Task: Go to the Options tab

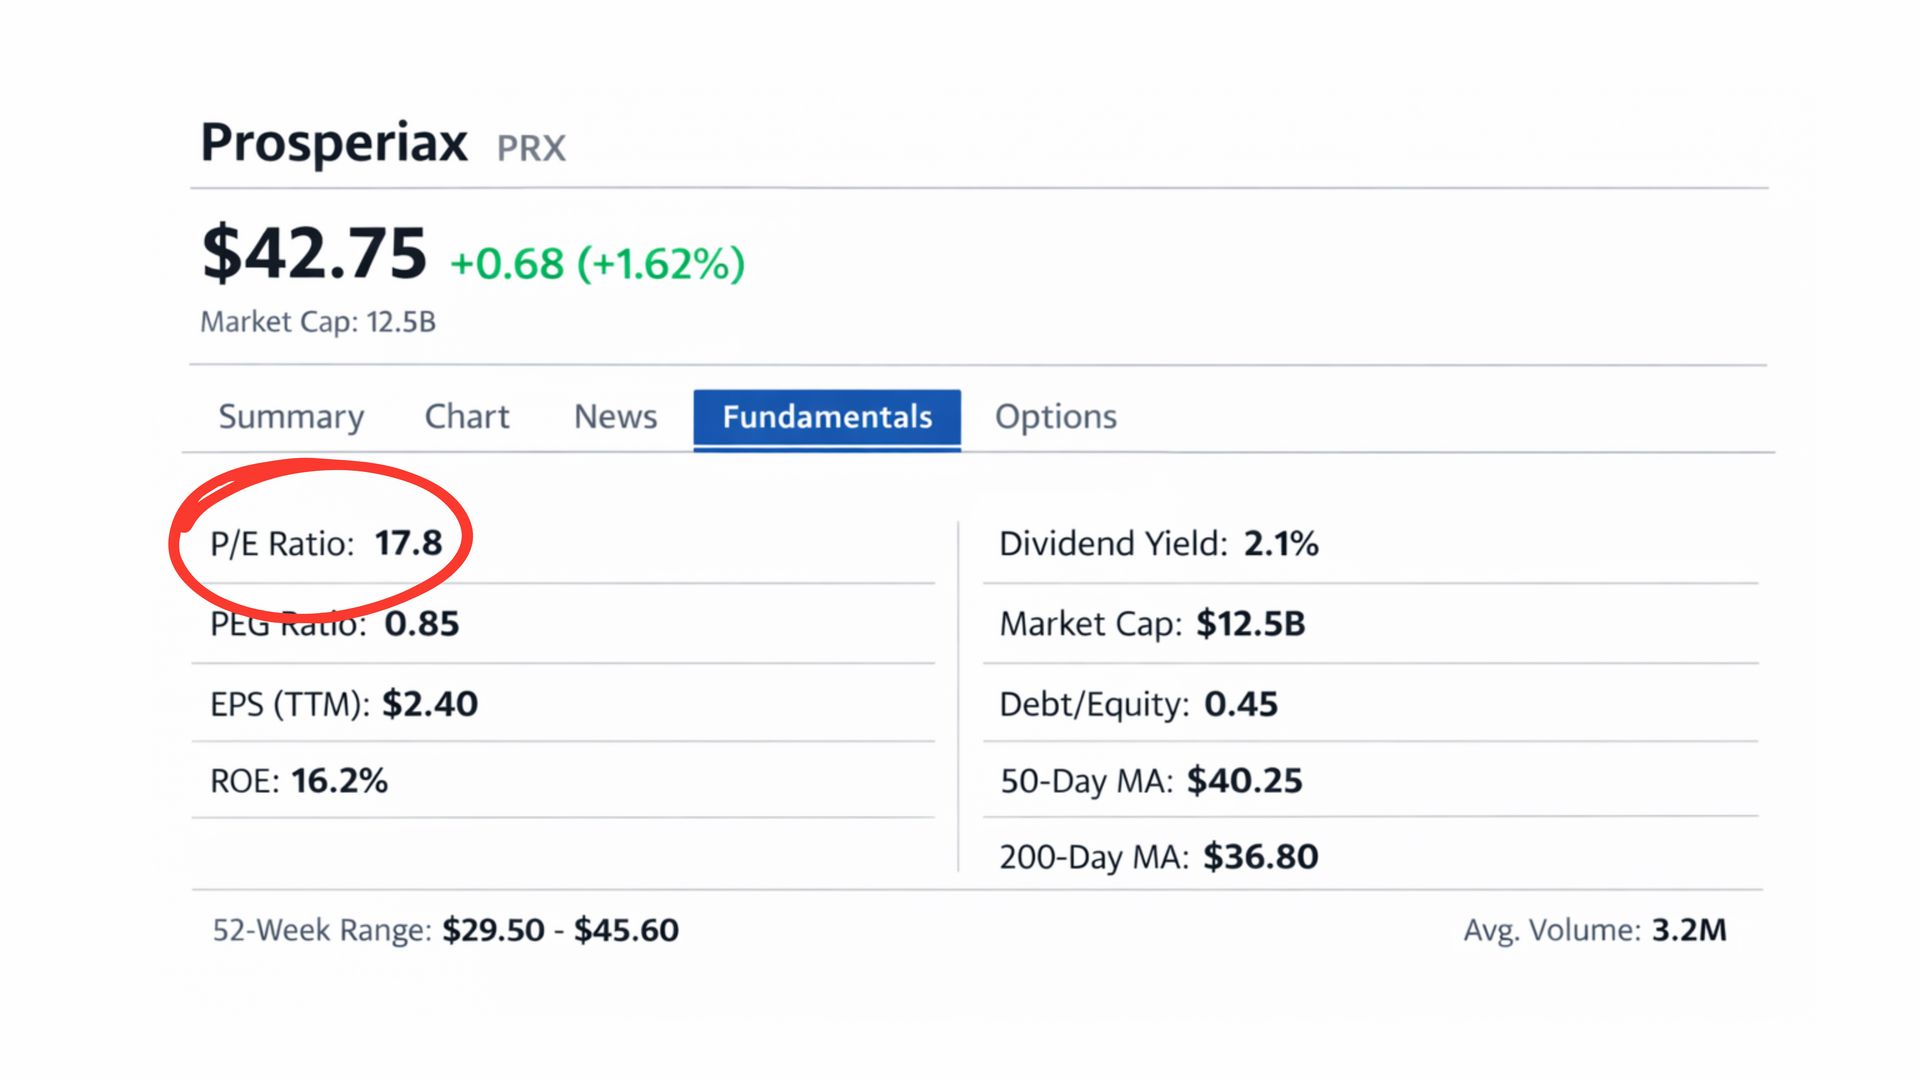Action: (1055, 416)
